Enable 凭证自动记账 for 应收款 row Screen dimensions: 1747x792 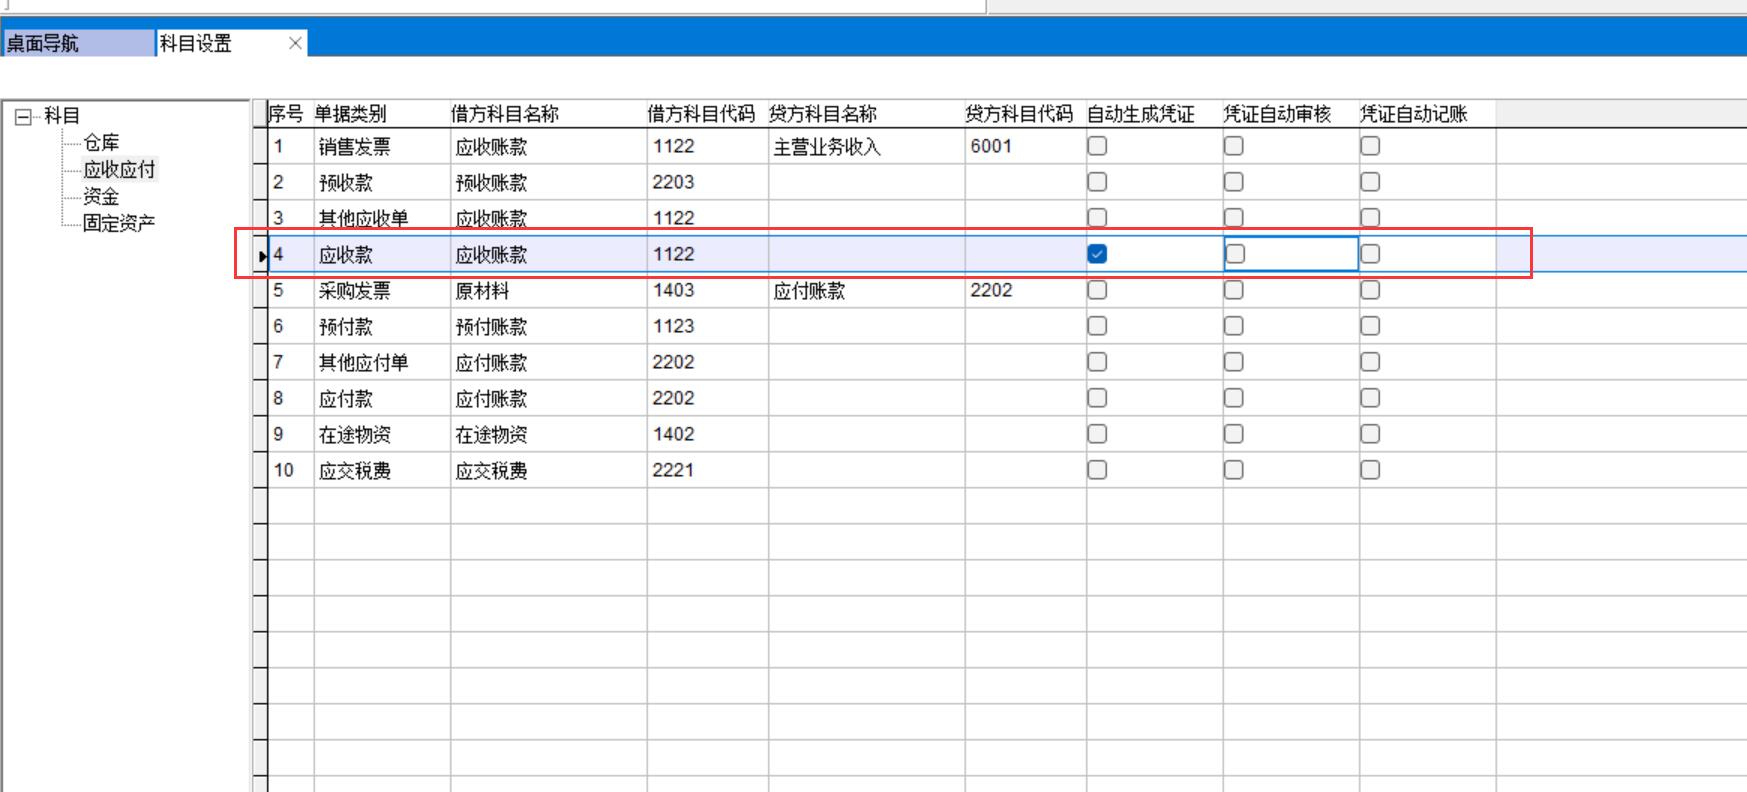point(1370,254)
